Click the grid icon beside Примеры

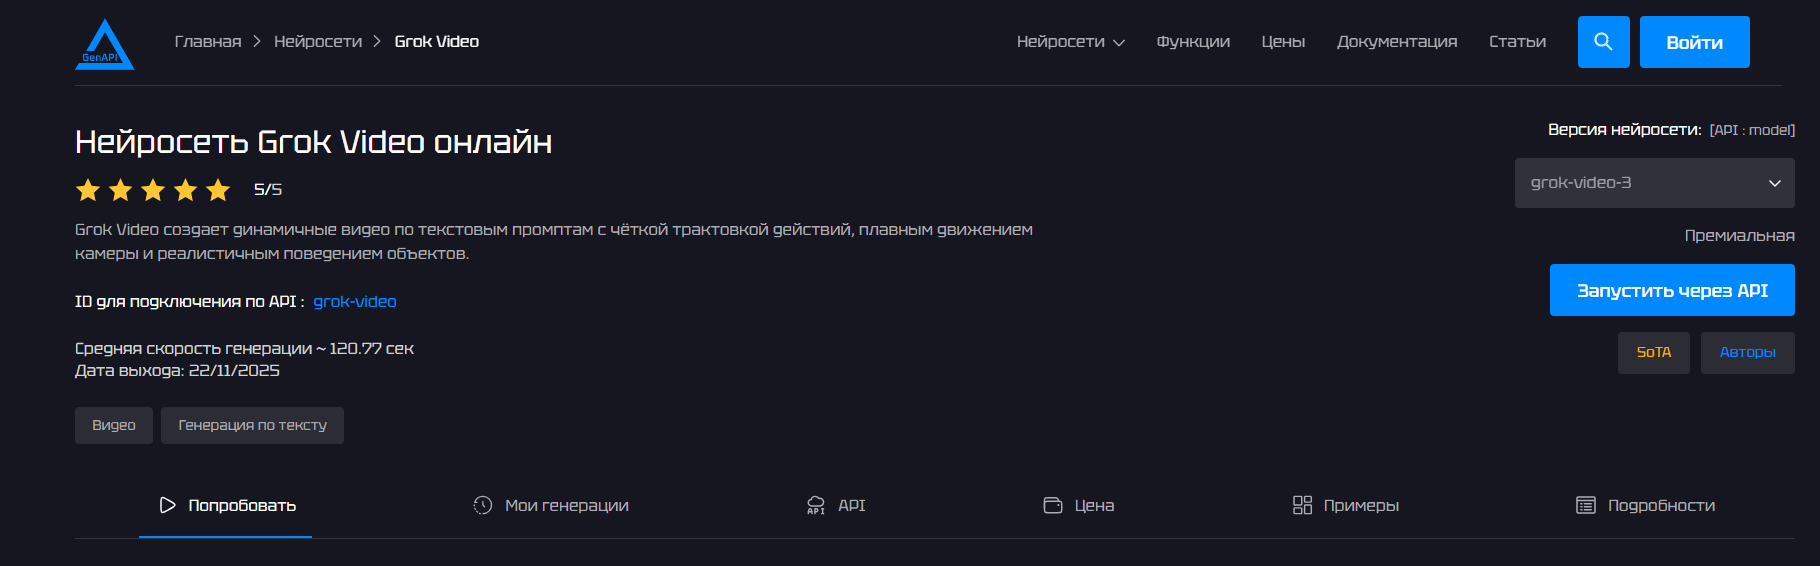click(x=1302, y=505)
